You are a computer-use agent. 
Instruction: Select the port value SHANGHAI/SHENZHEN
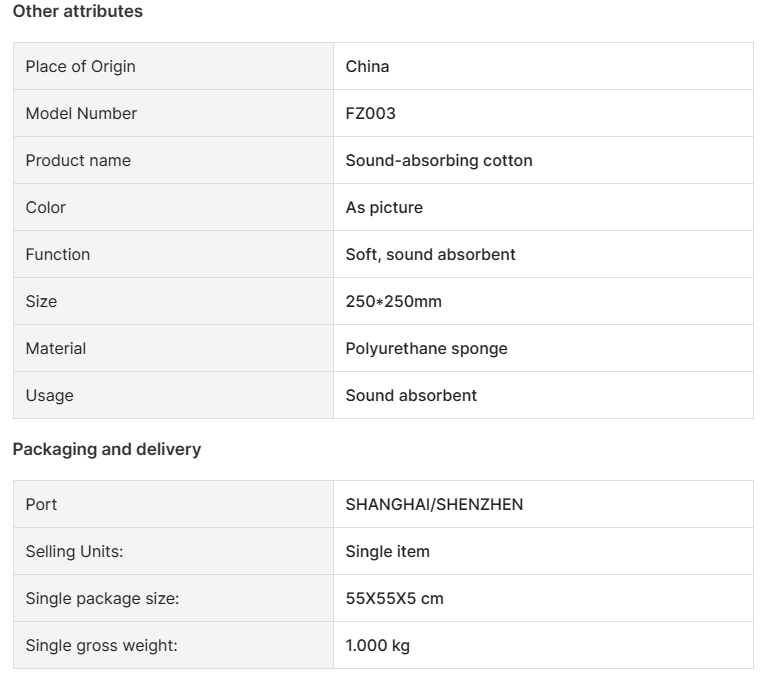pyautogui.click(x=434, y=504)
